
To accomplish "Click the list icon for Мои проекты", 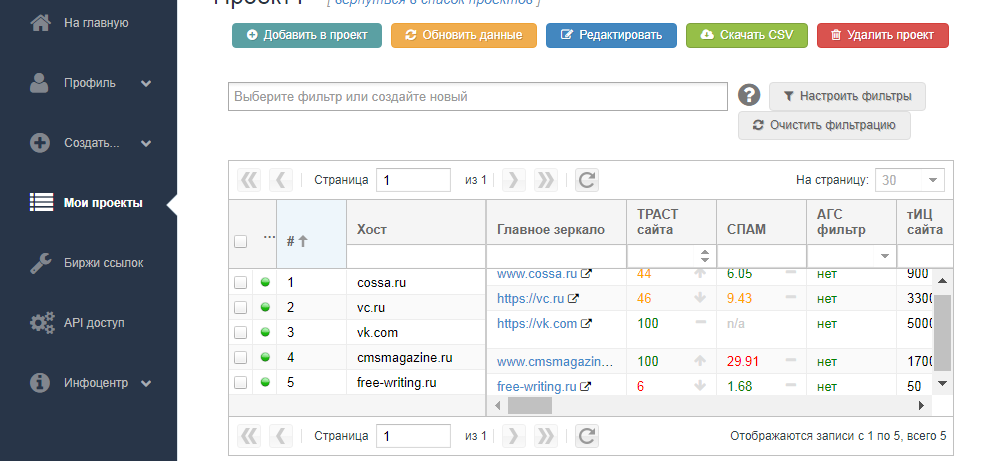I will coord(41,203).
